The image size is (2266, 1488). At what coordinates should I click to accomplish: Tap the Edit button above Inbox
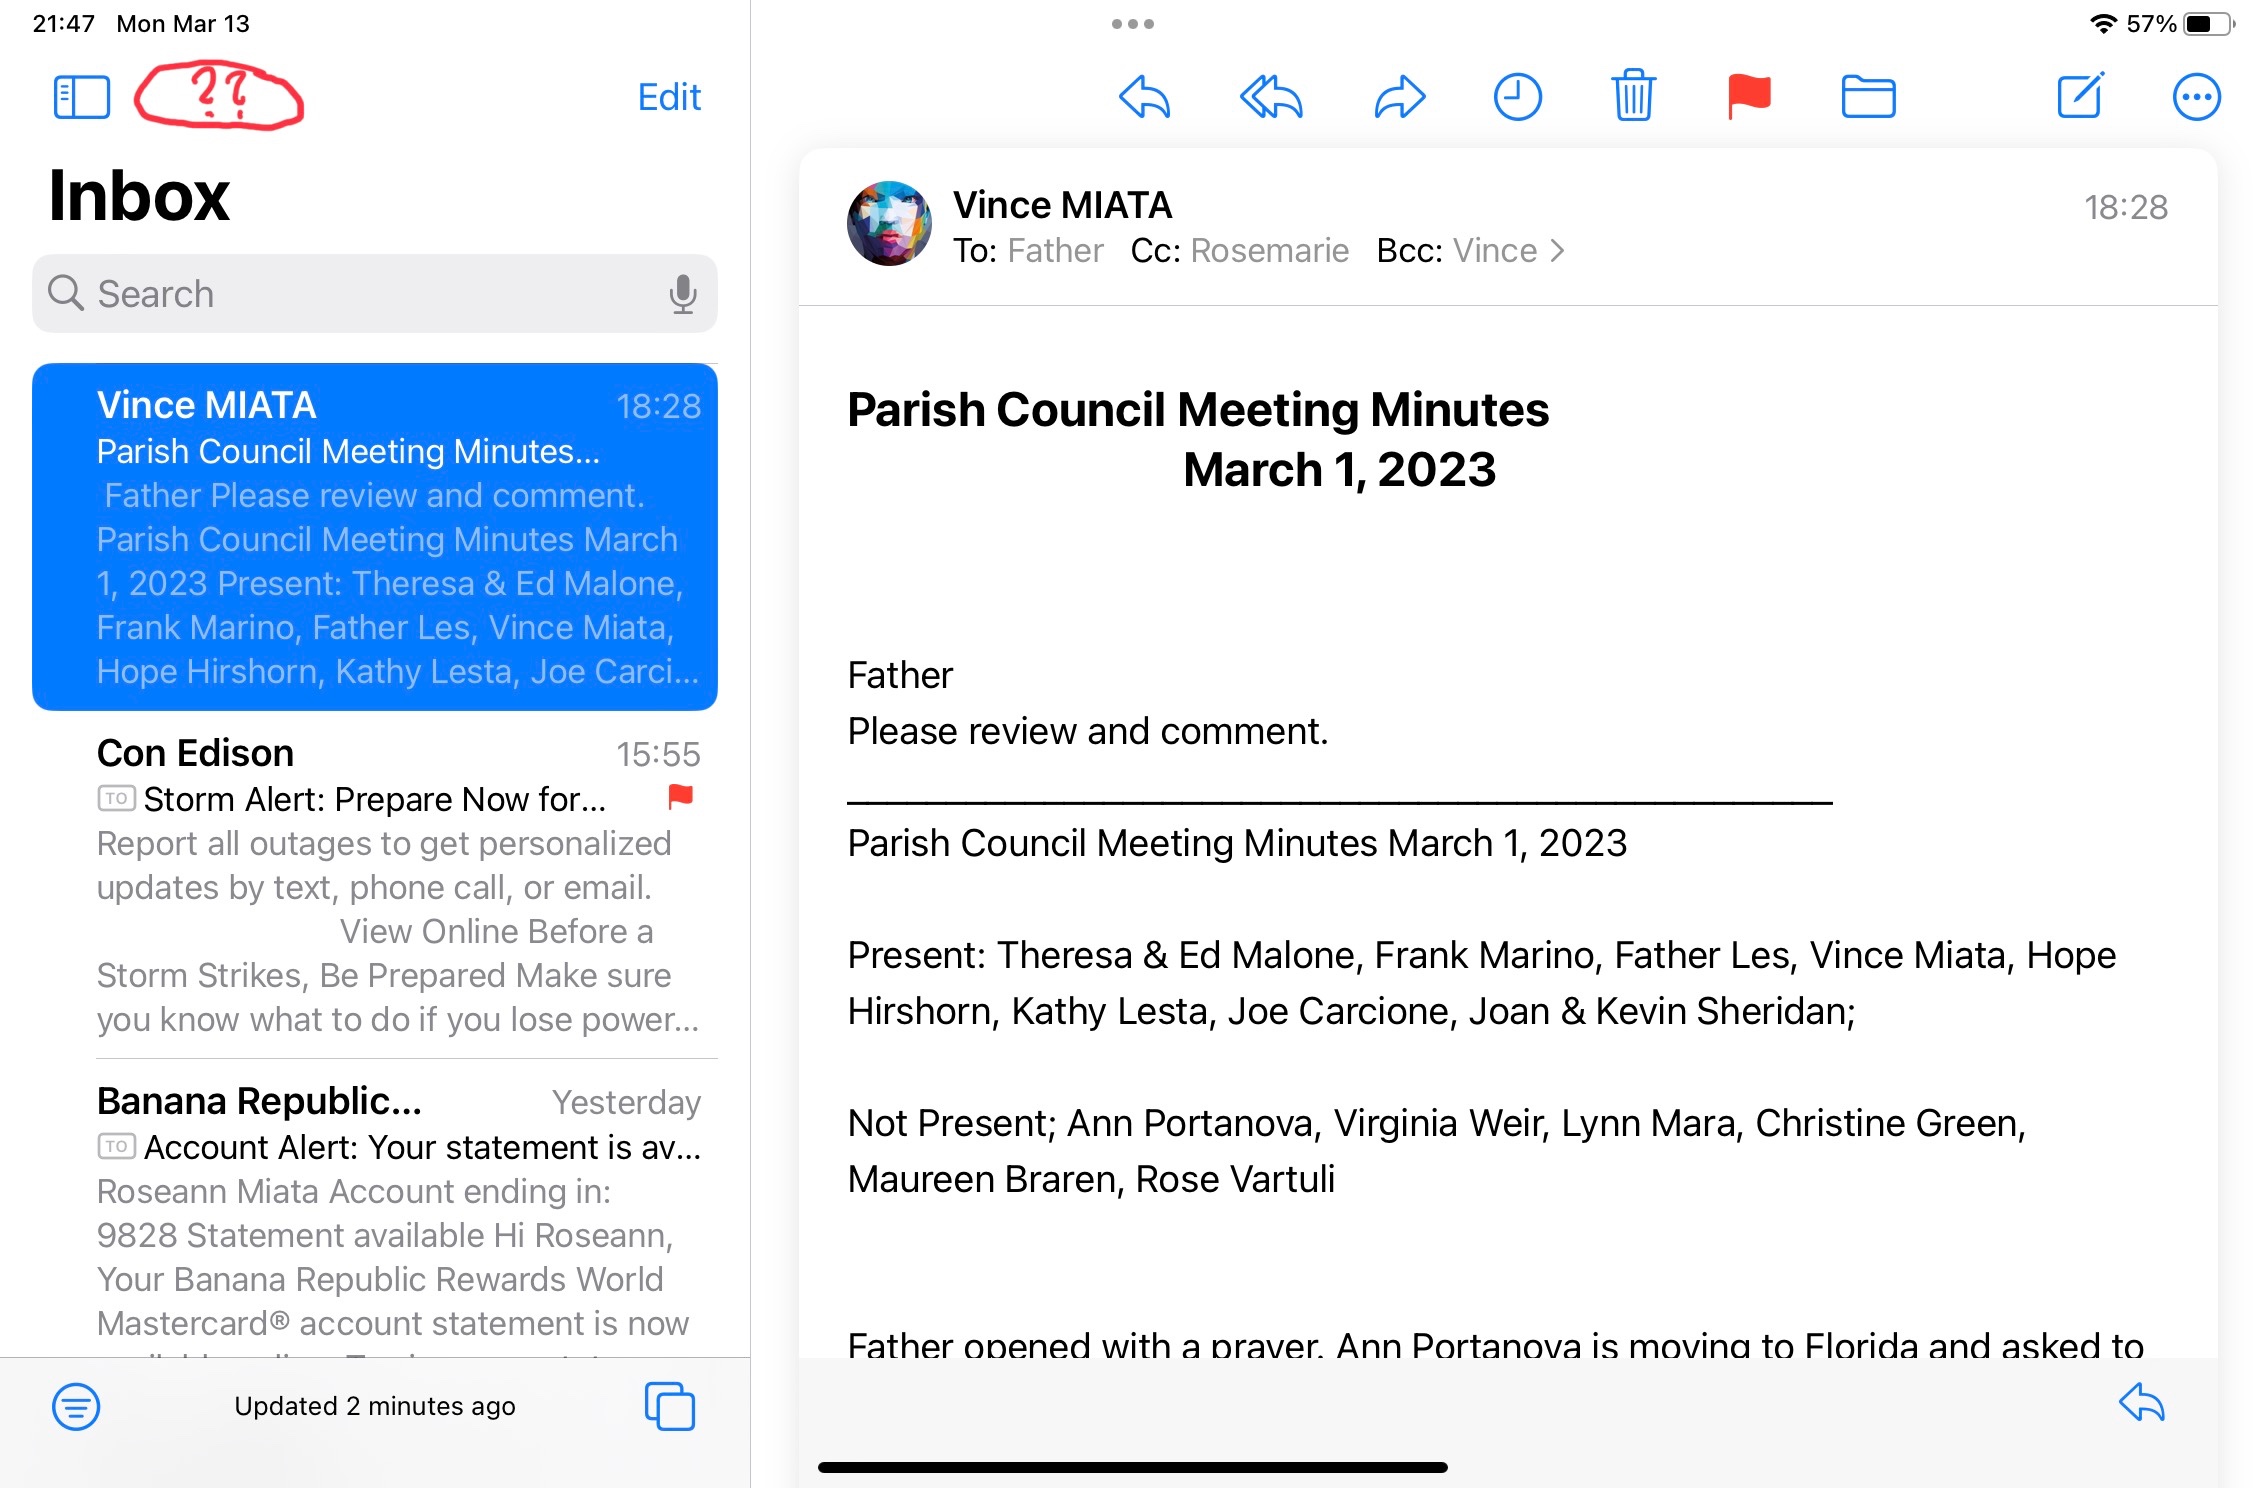[x=669, y=97]
